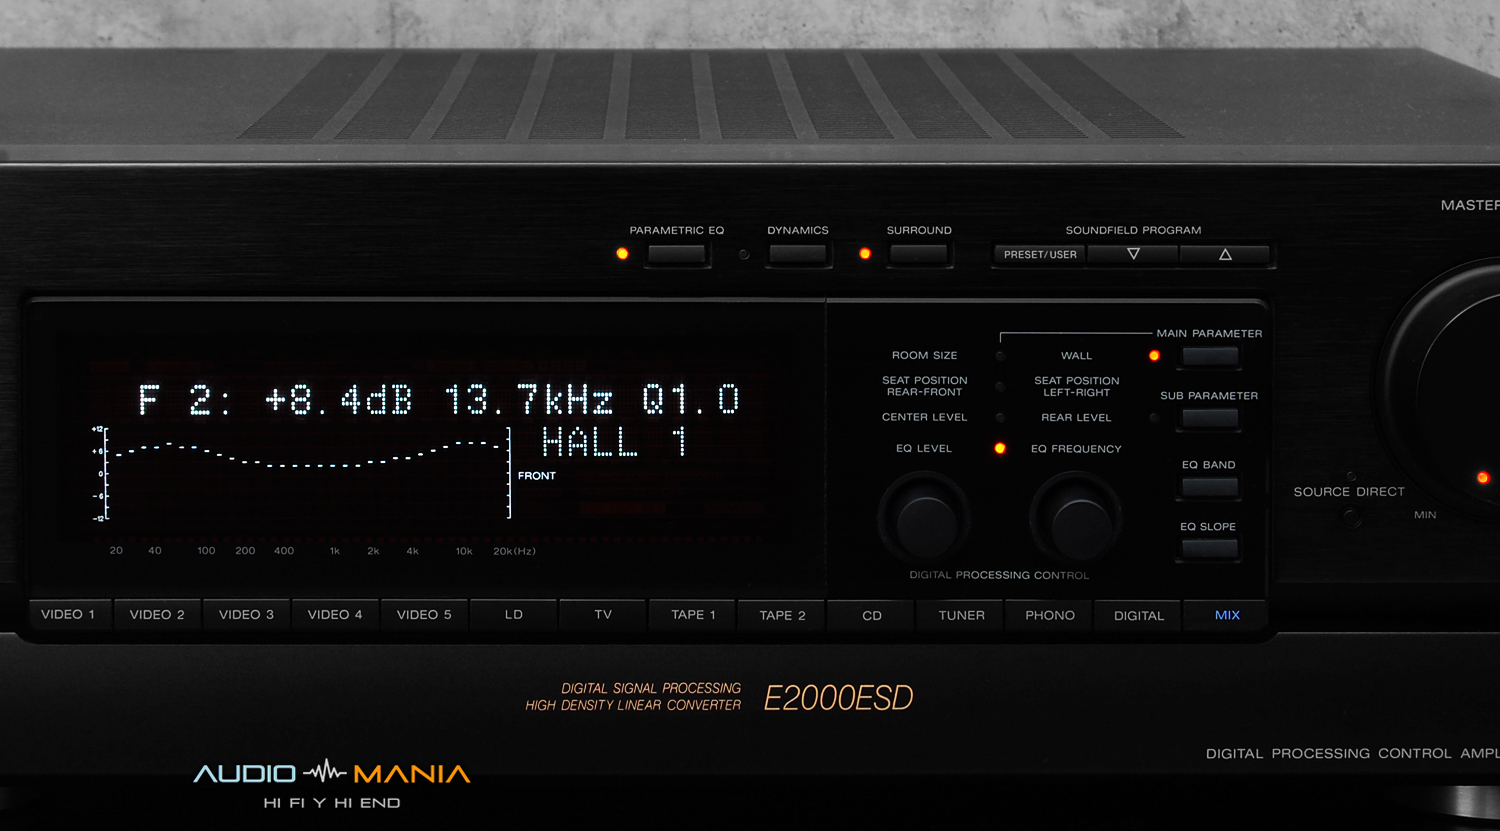The image size is (1500, 831).
Task: Select the LD input
Action: click(514, 614)
